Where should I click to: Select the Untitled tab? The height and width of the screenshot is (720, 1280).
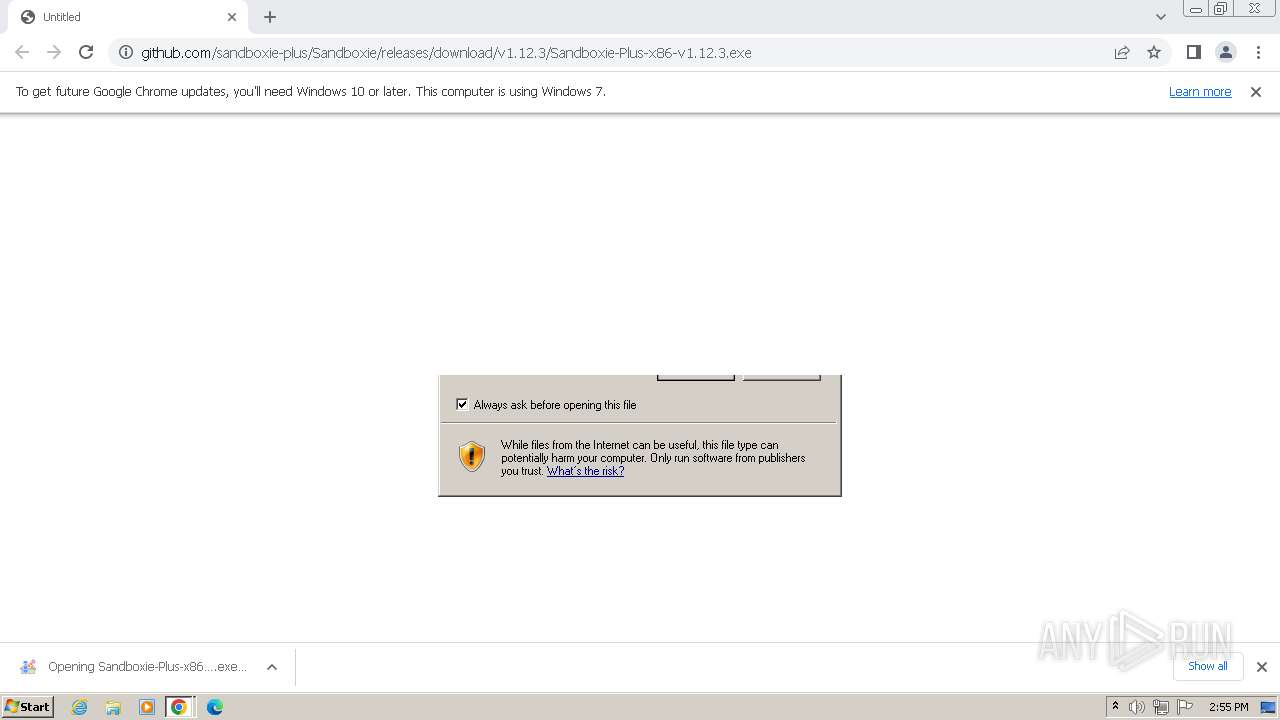click(130, 17)
